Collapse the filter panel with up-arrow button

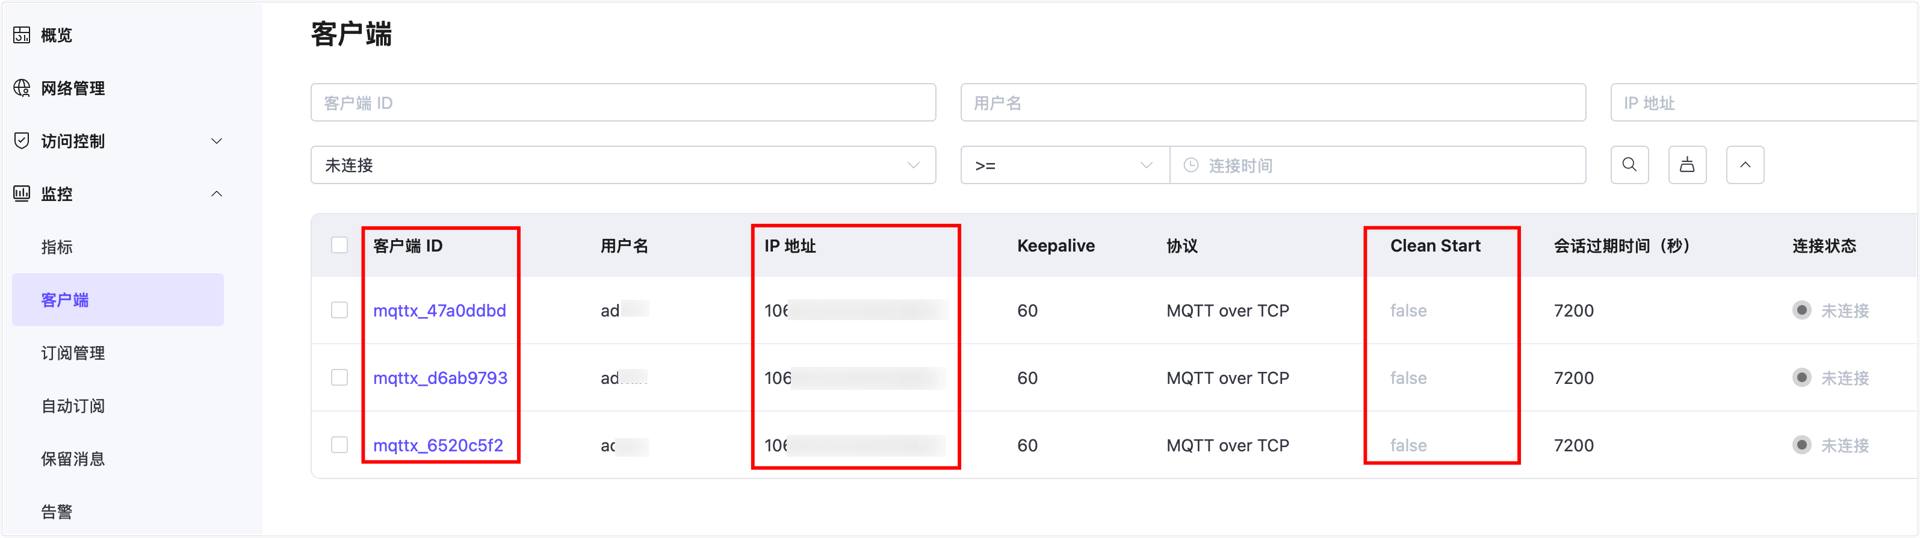1745,165
